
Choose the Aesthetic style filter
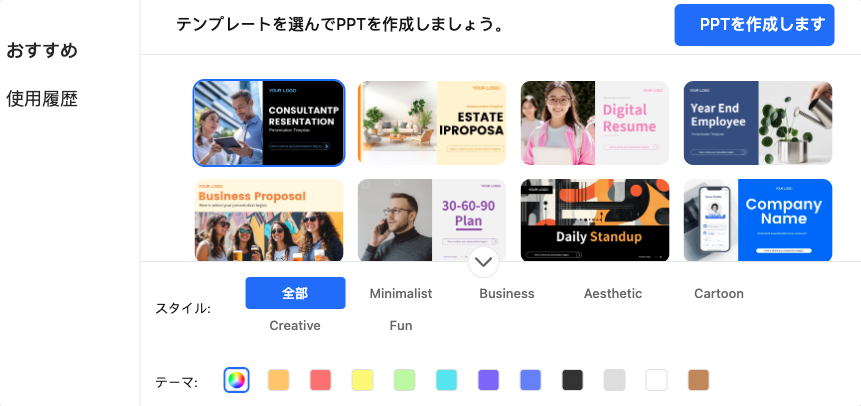pos(613,293)
